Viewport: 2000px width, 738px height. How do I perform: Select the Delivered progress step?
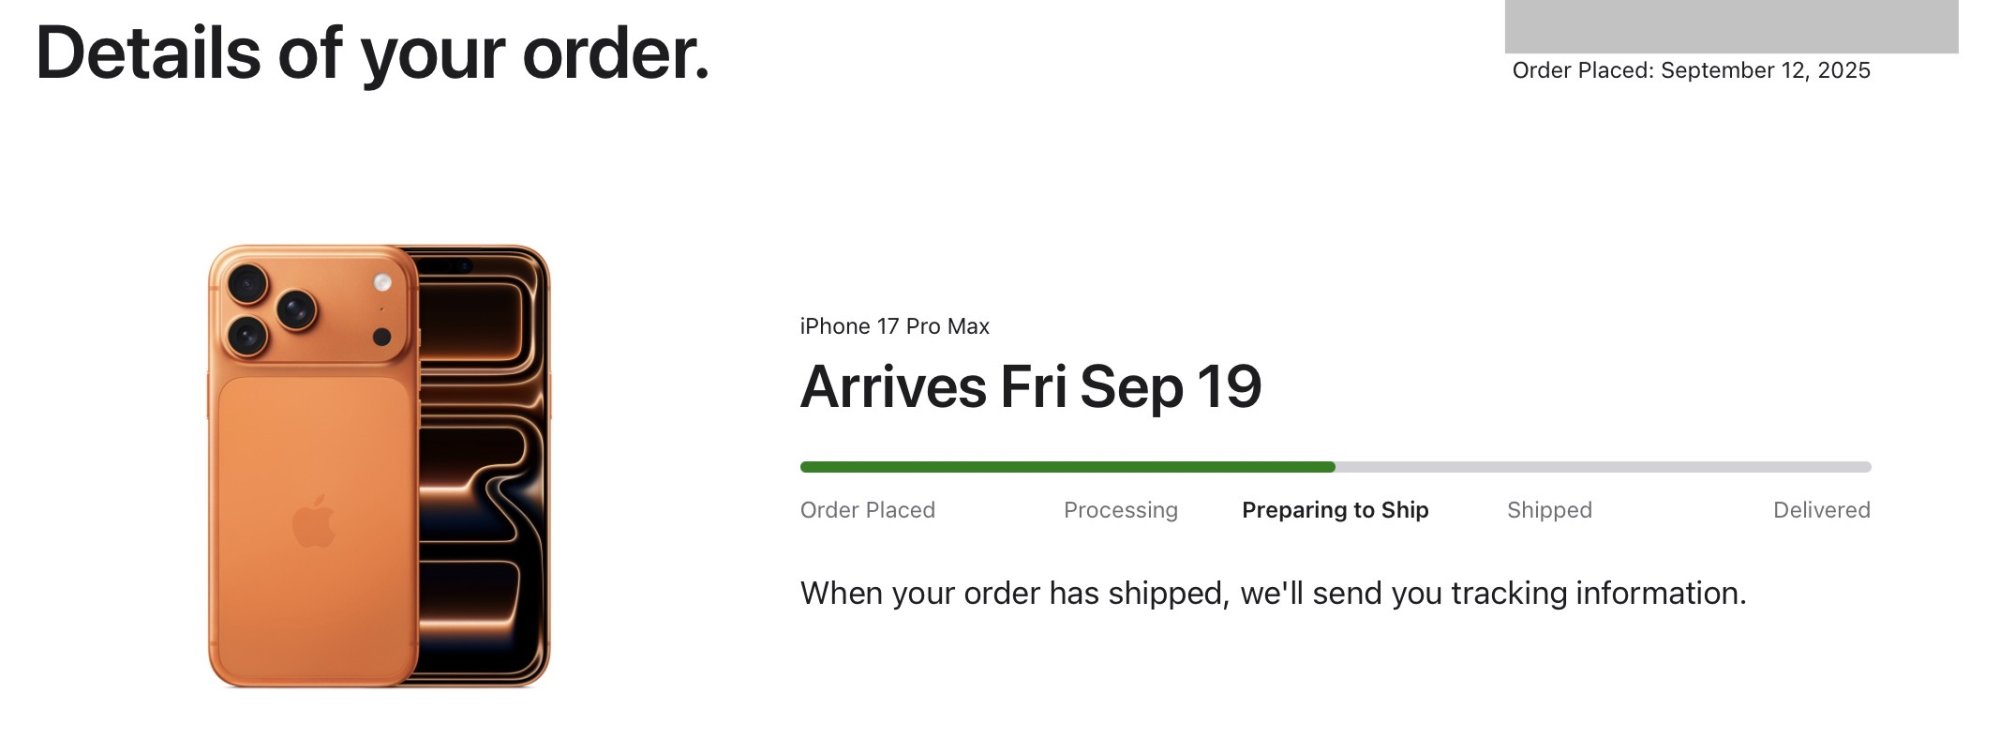coord(1821,510)
